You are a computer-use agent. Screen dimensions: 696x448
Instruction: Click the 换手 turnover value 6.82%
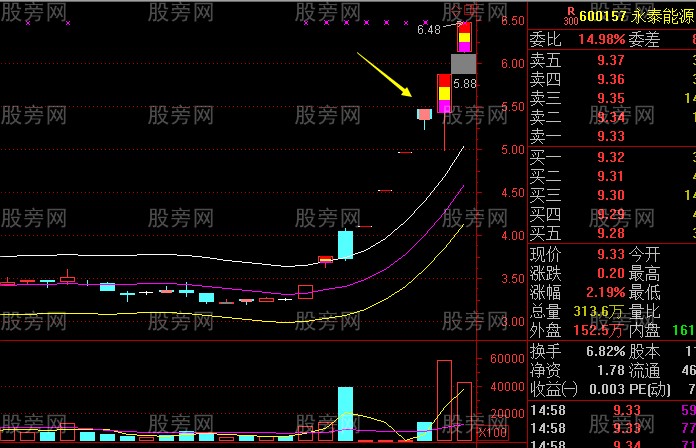(605, 351)
